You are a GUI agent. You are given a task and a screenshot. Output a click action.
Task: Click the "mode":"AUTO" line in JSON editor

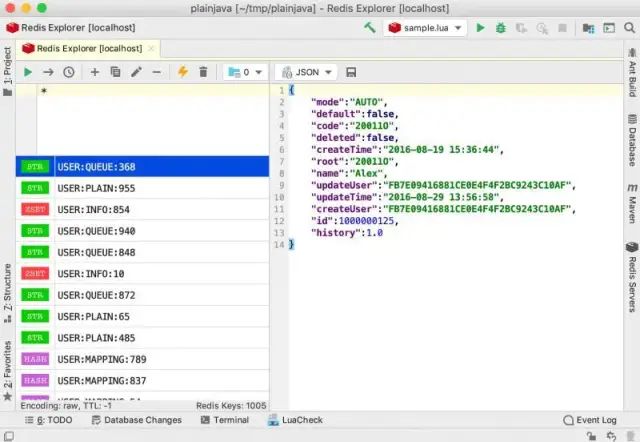coord(349,102)
